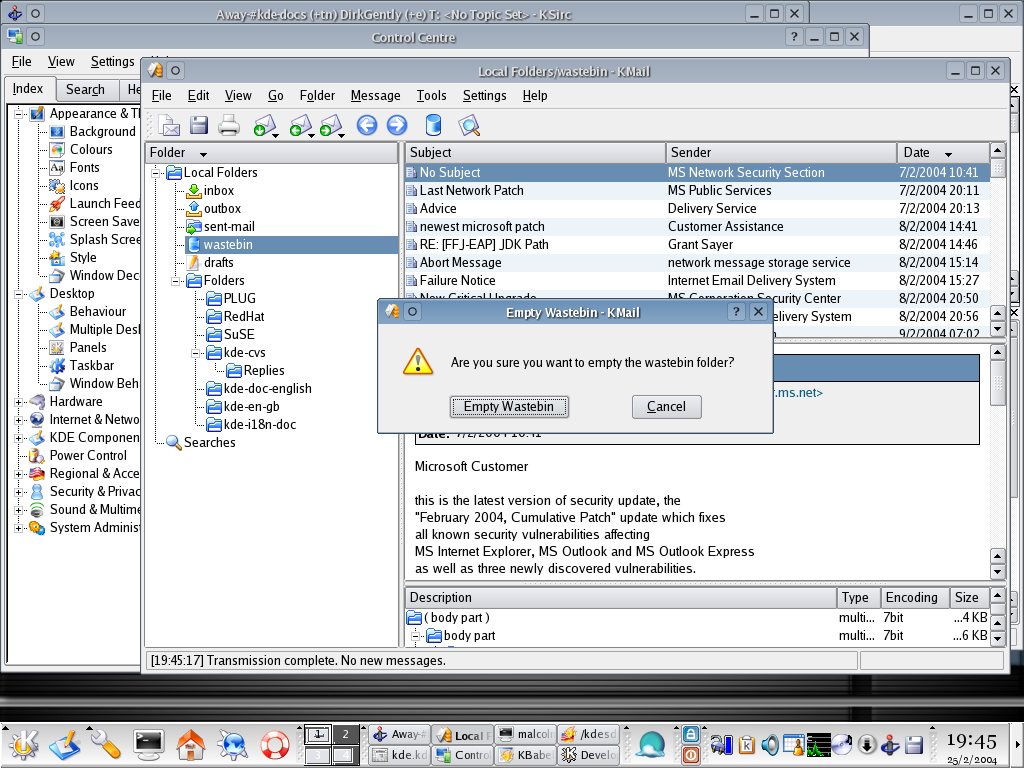Open the Message menu in KMail
Viewport: 1024px width, 768px height.
coord(376,95)
